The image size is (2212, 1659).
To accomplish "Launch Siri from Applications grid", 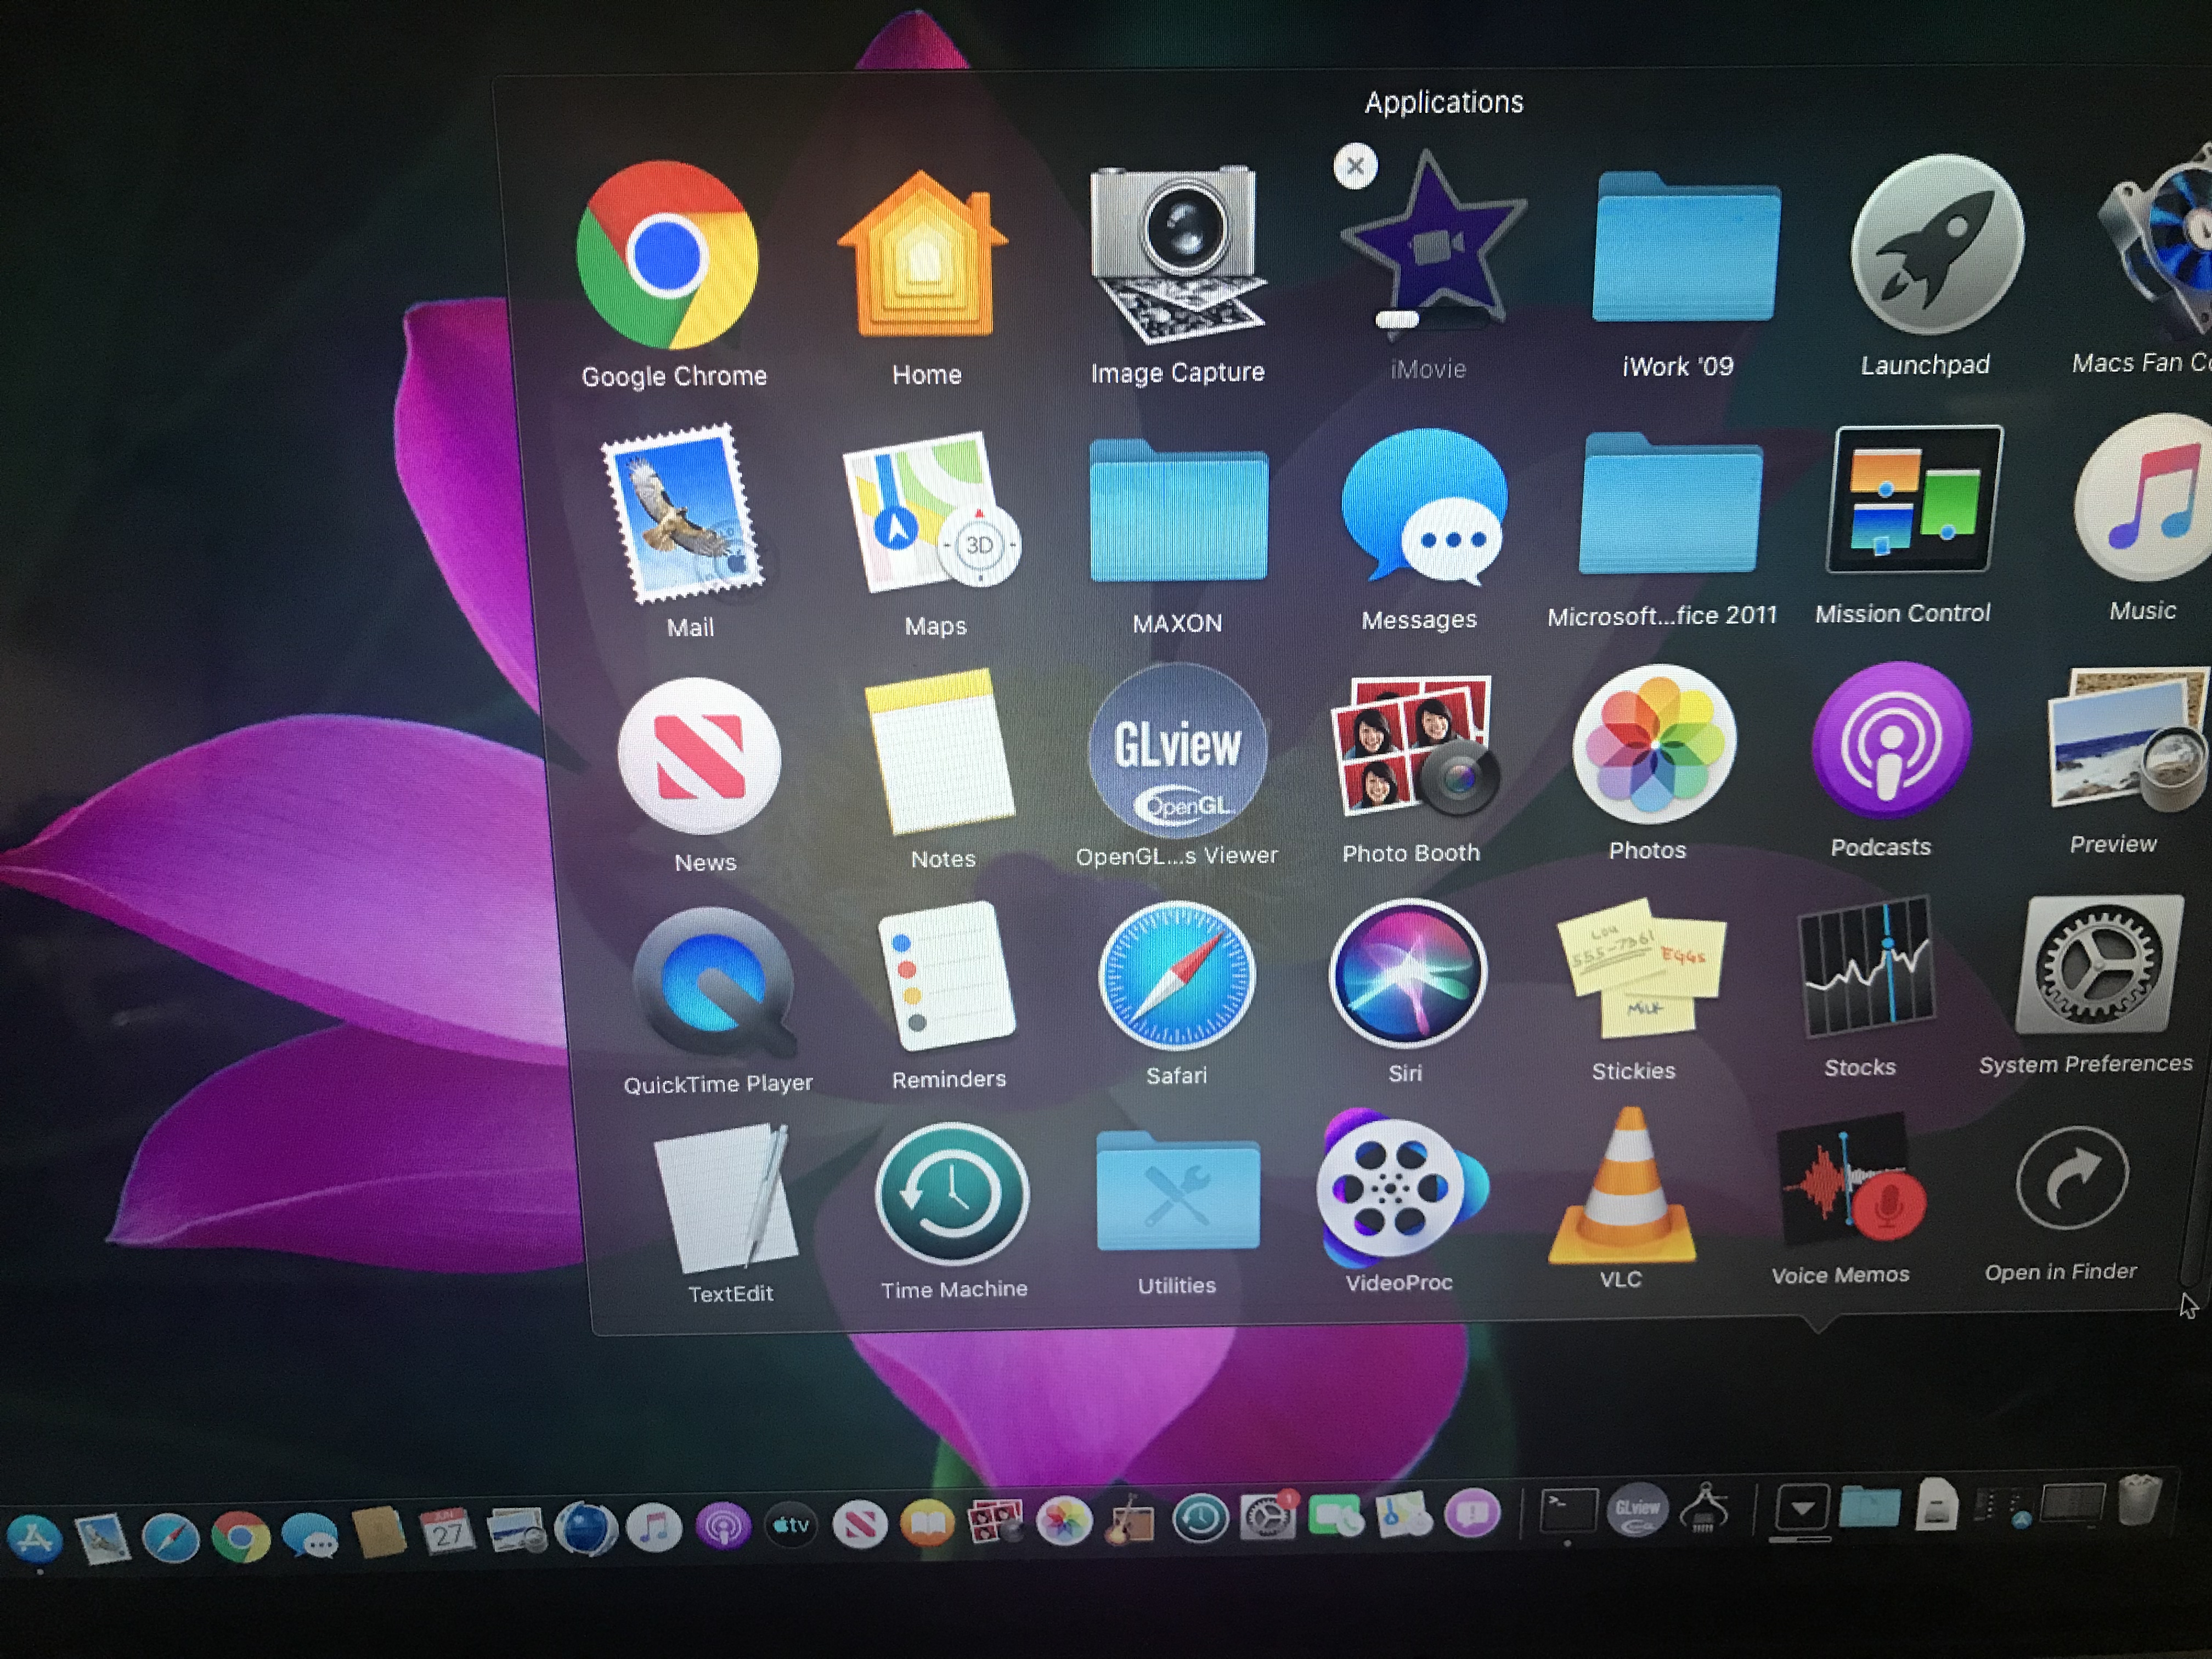I will click(1407, 972).
